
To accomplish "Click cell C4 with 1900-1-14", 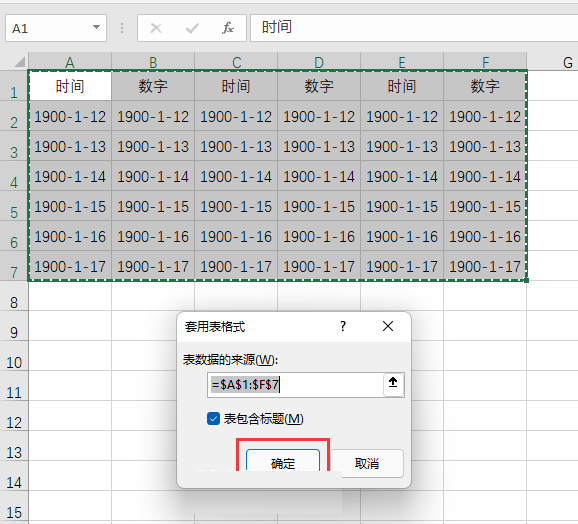I will [236, 176].
